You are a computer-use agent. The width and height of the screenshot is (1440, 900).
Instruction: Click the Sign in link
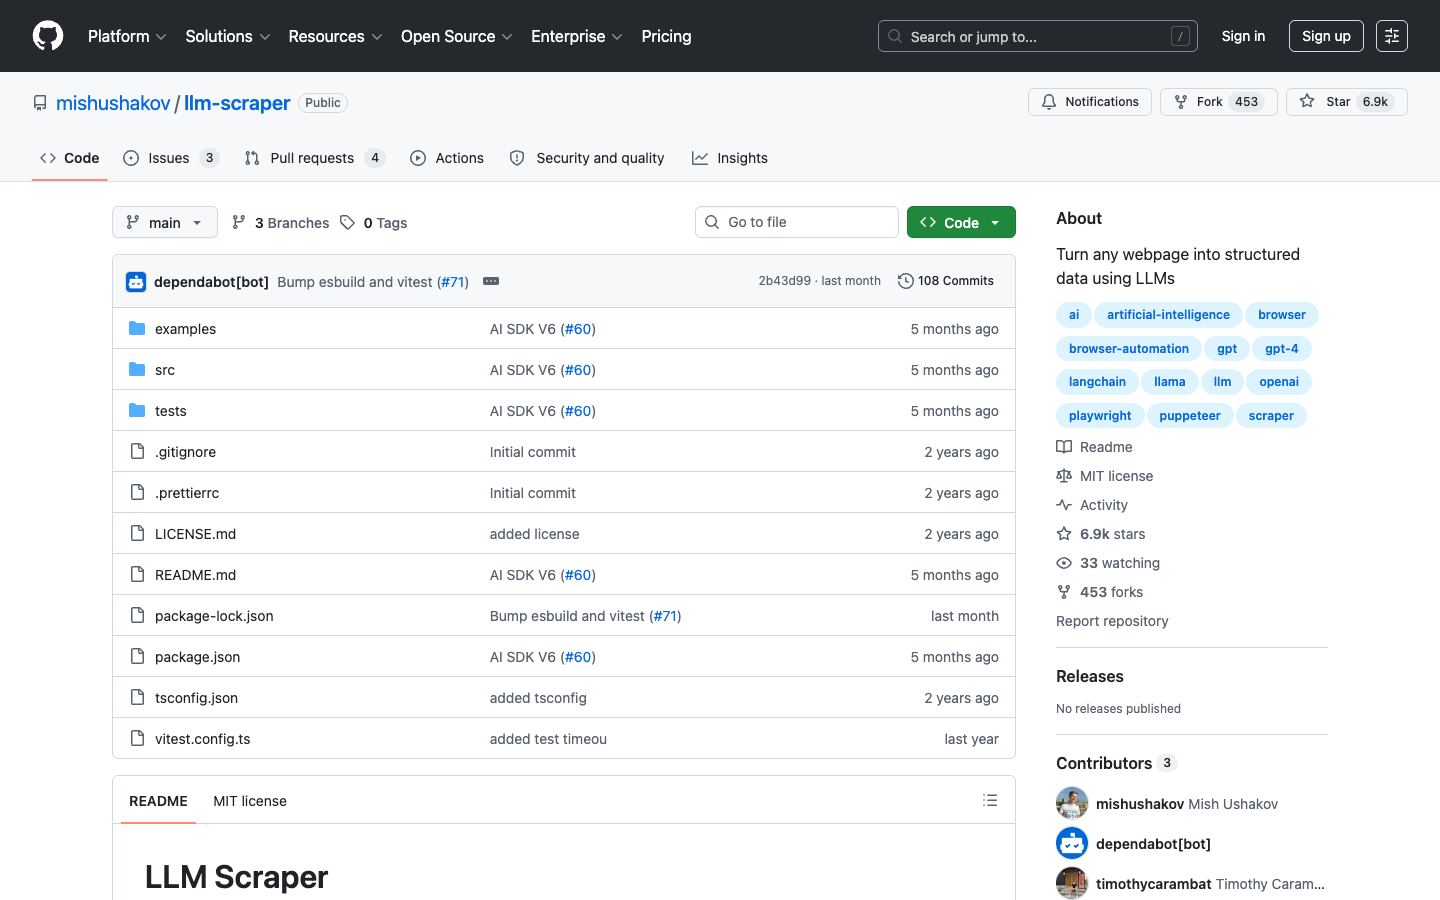coord(1243,36)
